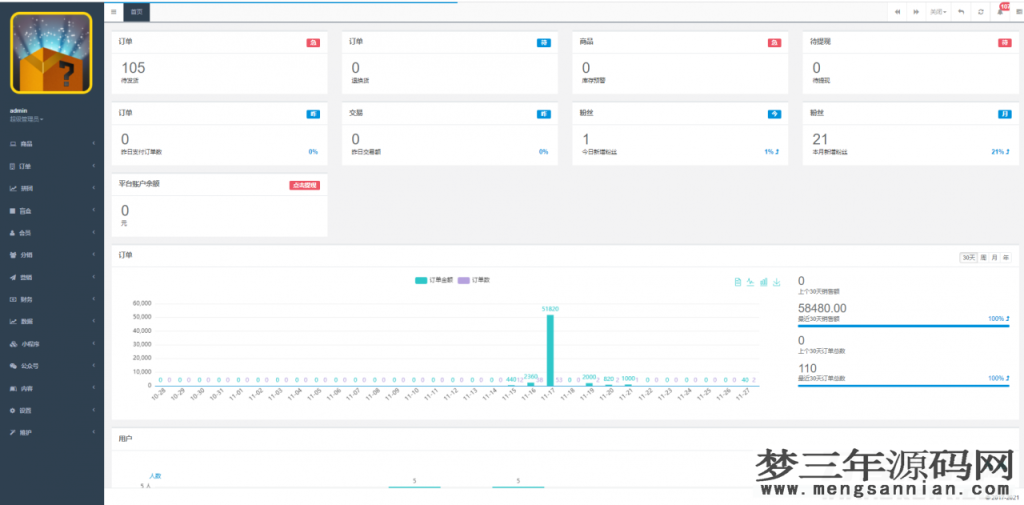Select the 30天 time range option

click(968, 257)
